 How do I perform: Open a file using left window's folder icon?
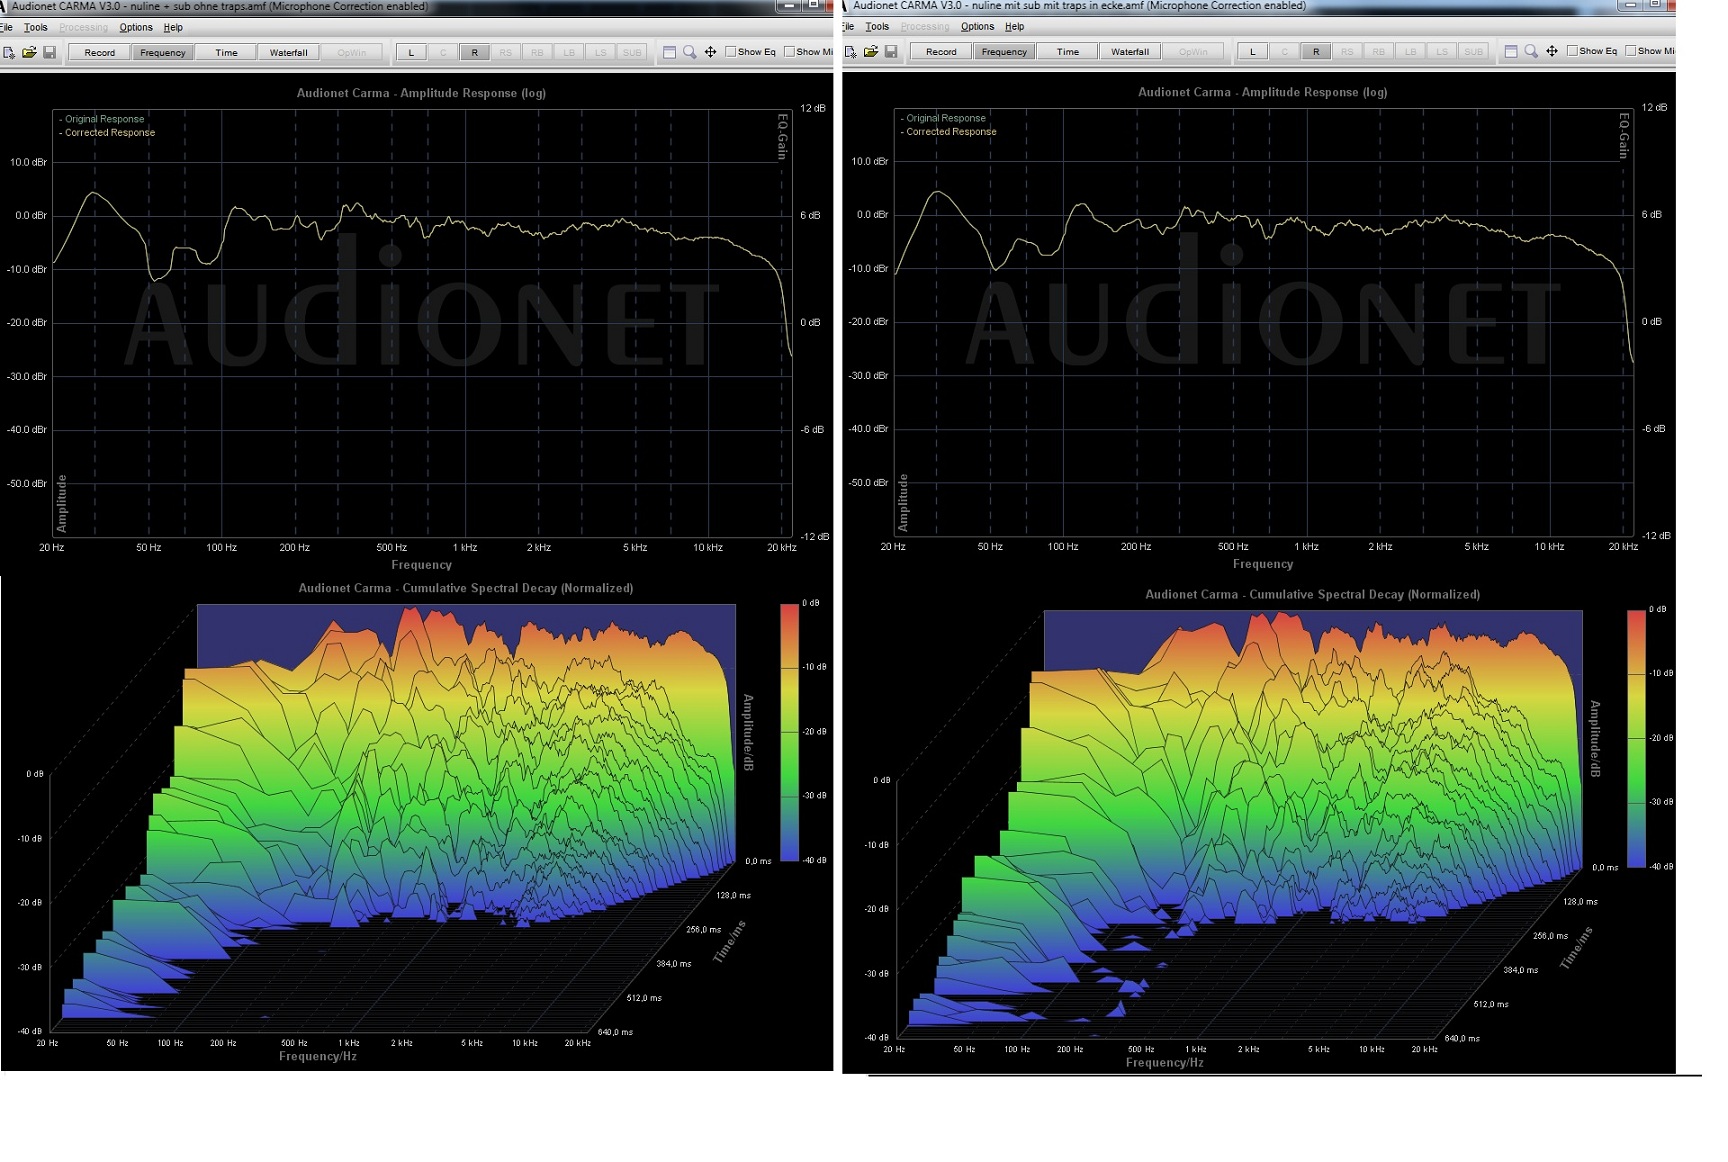click(x=29, y=52)
